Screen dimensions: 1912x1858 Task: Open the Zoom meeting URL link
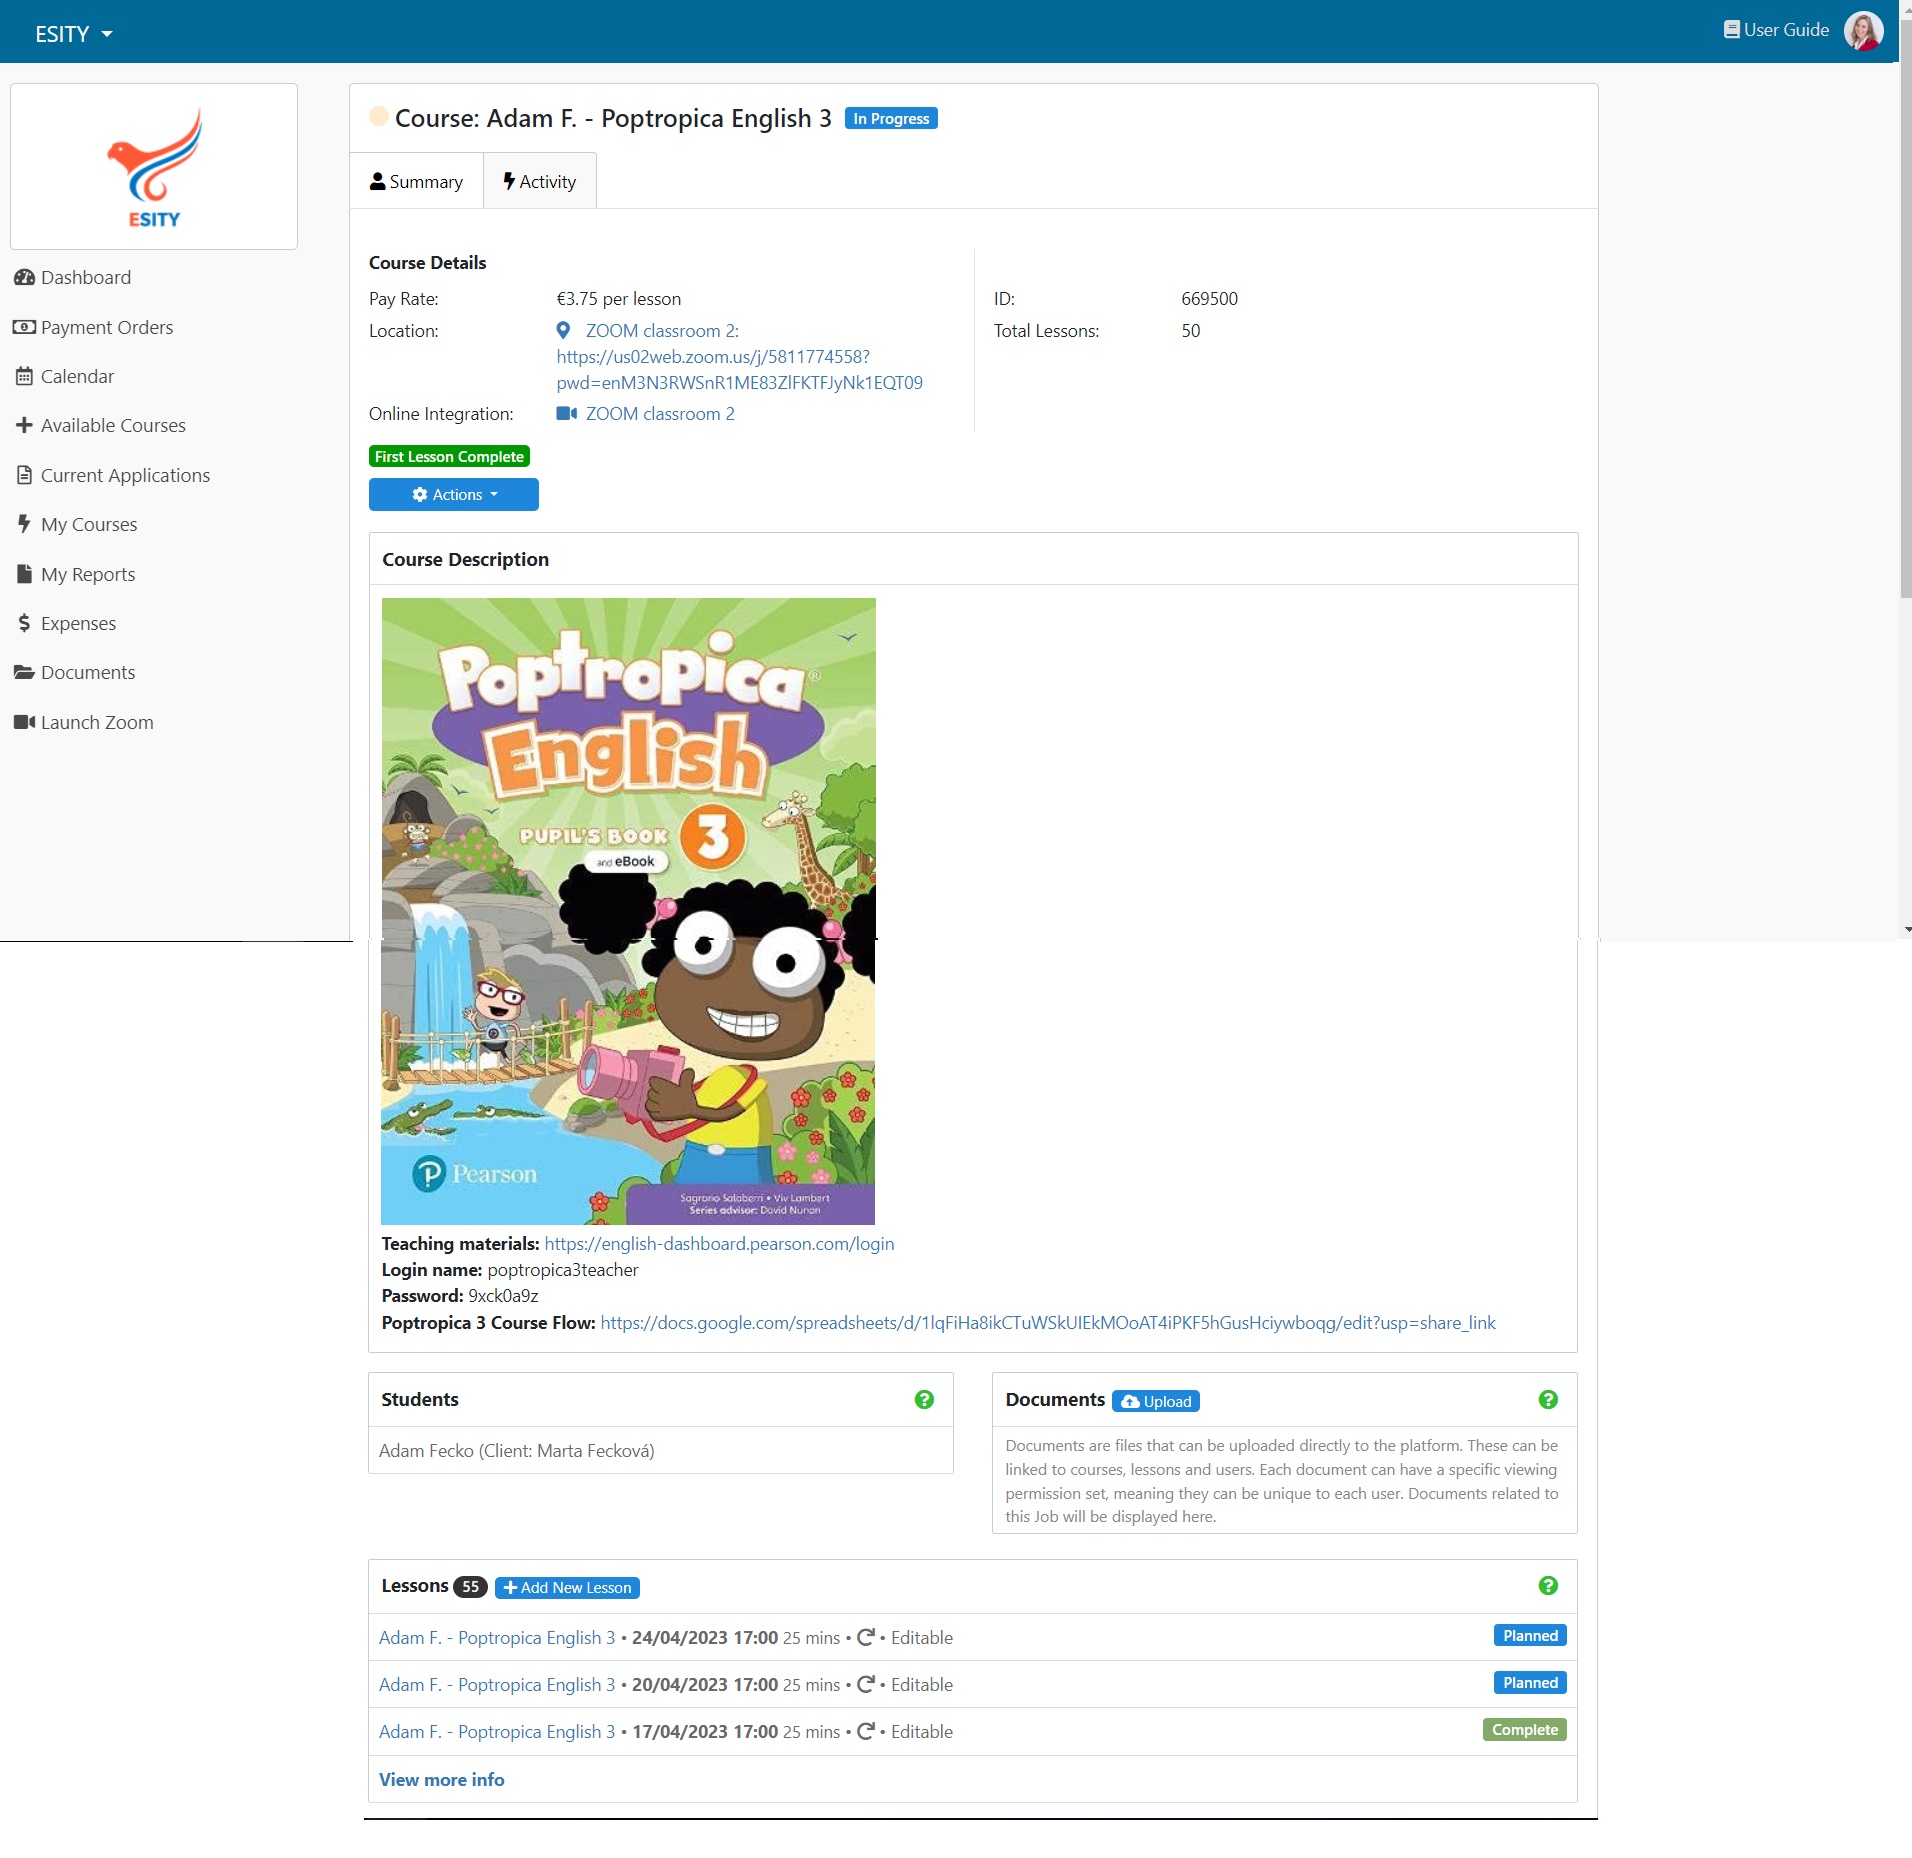click(739, 370)
